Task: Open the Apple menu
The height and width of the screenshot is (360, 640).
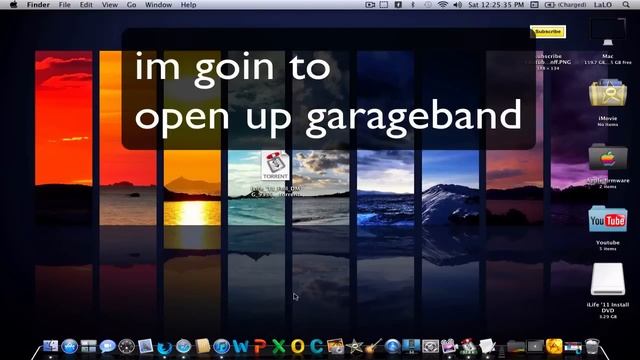Action: [13, 4]
